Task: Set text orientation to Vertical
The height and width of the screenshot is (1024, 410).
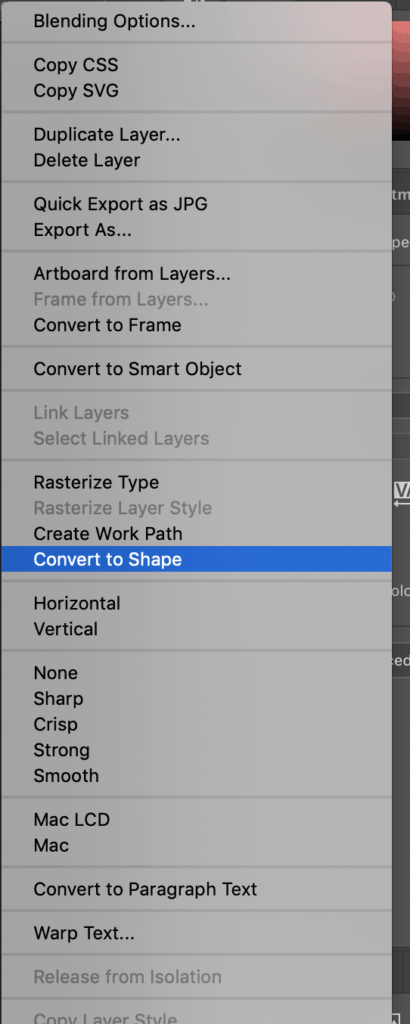Action: (196, 629)
